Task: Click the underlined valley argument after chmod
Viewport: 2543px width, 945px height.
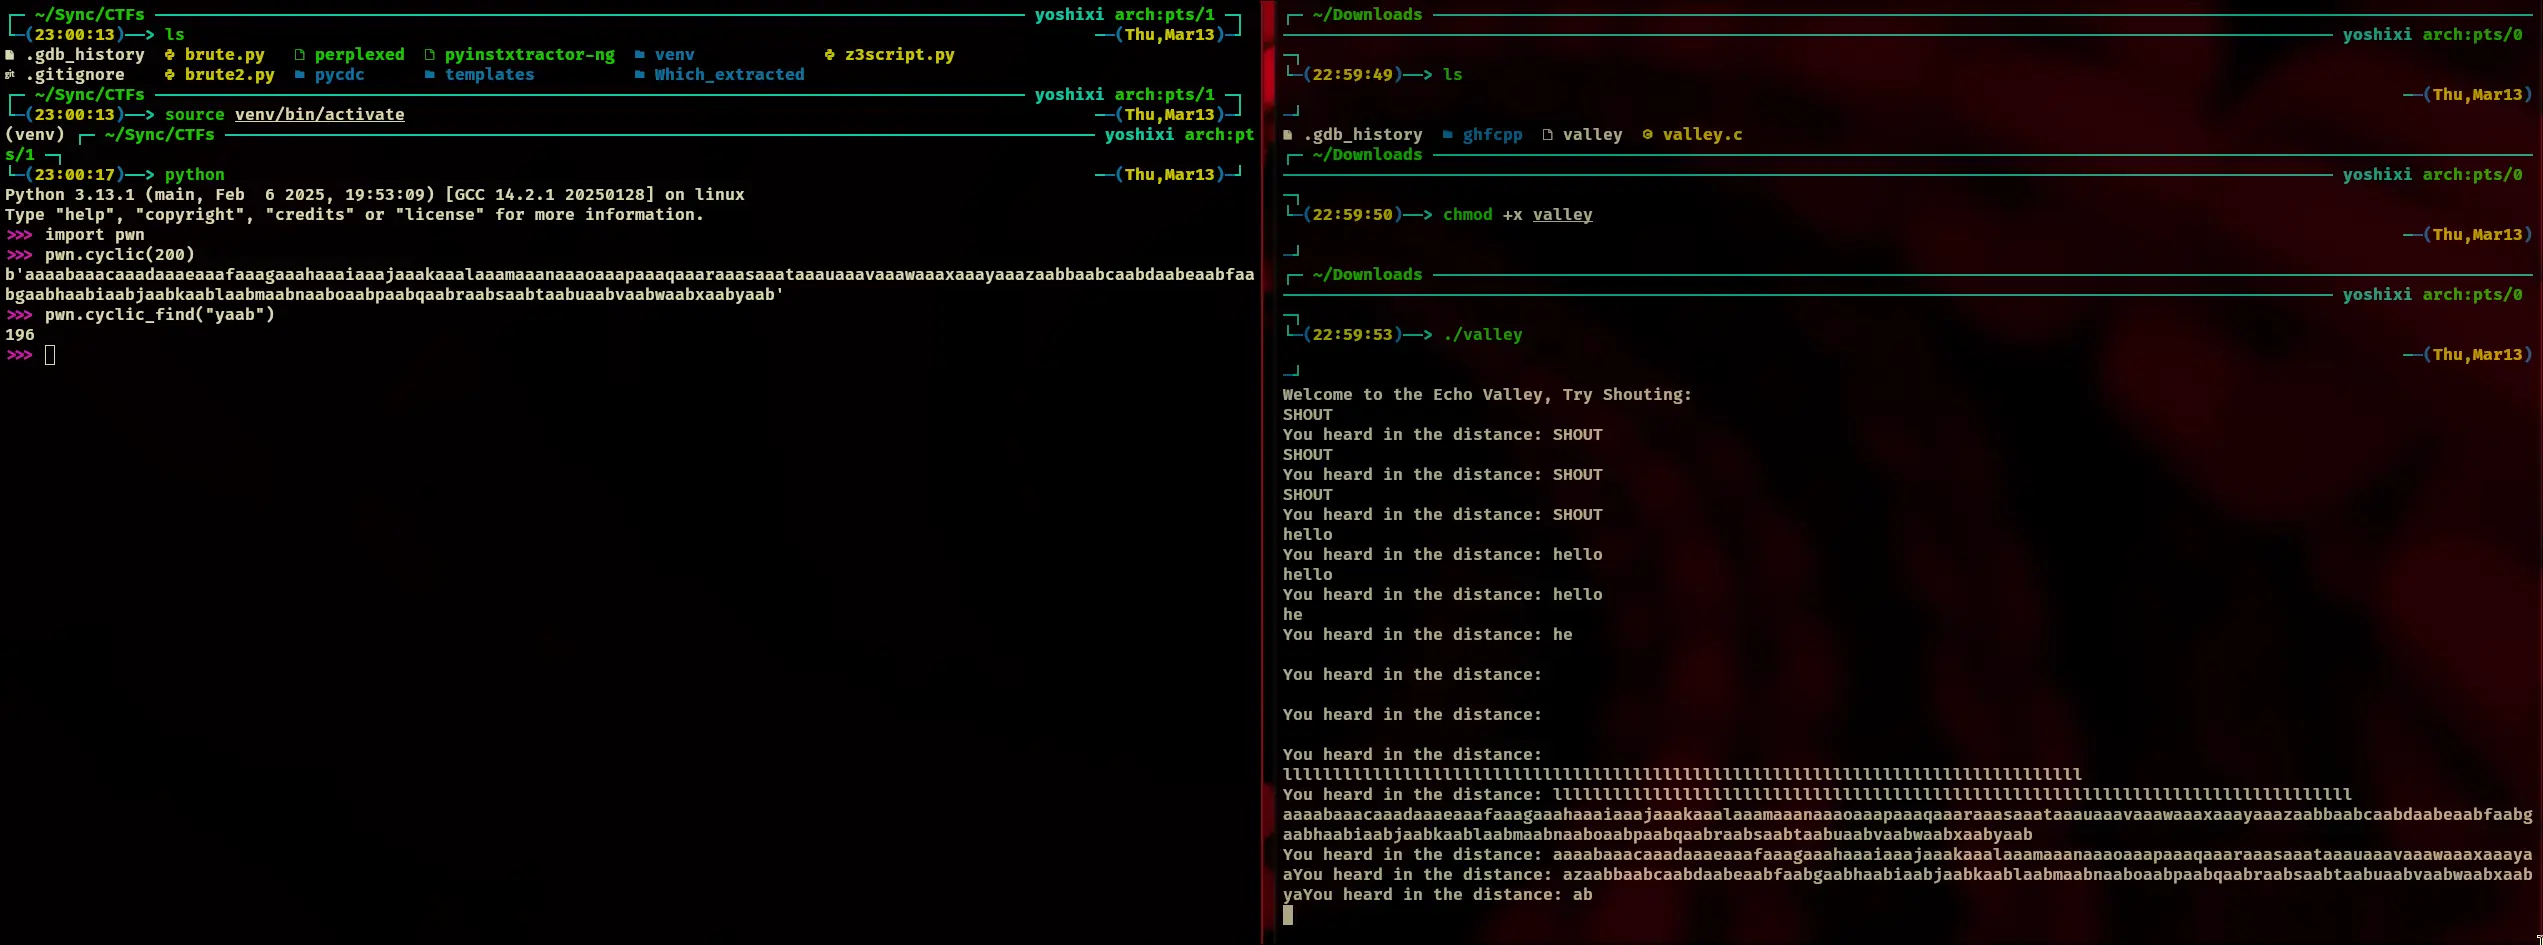Action: click(x=1562, y=215)
